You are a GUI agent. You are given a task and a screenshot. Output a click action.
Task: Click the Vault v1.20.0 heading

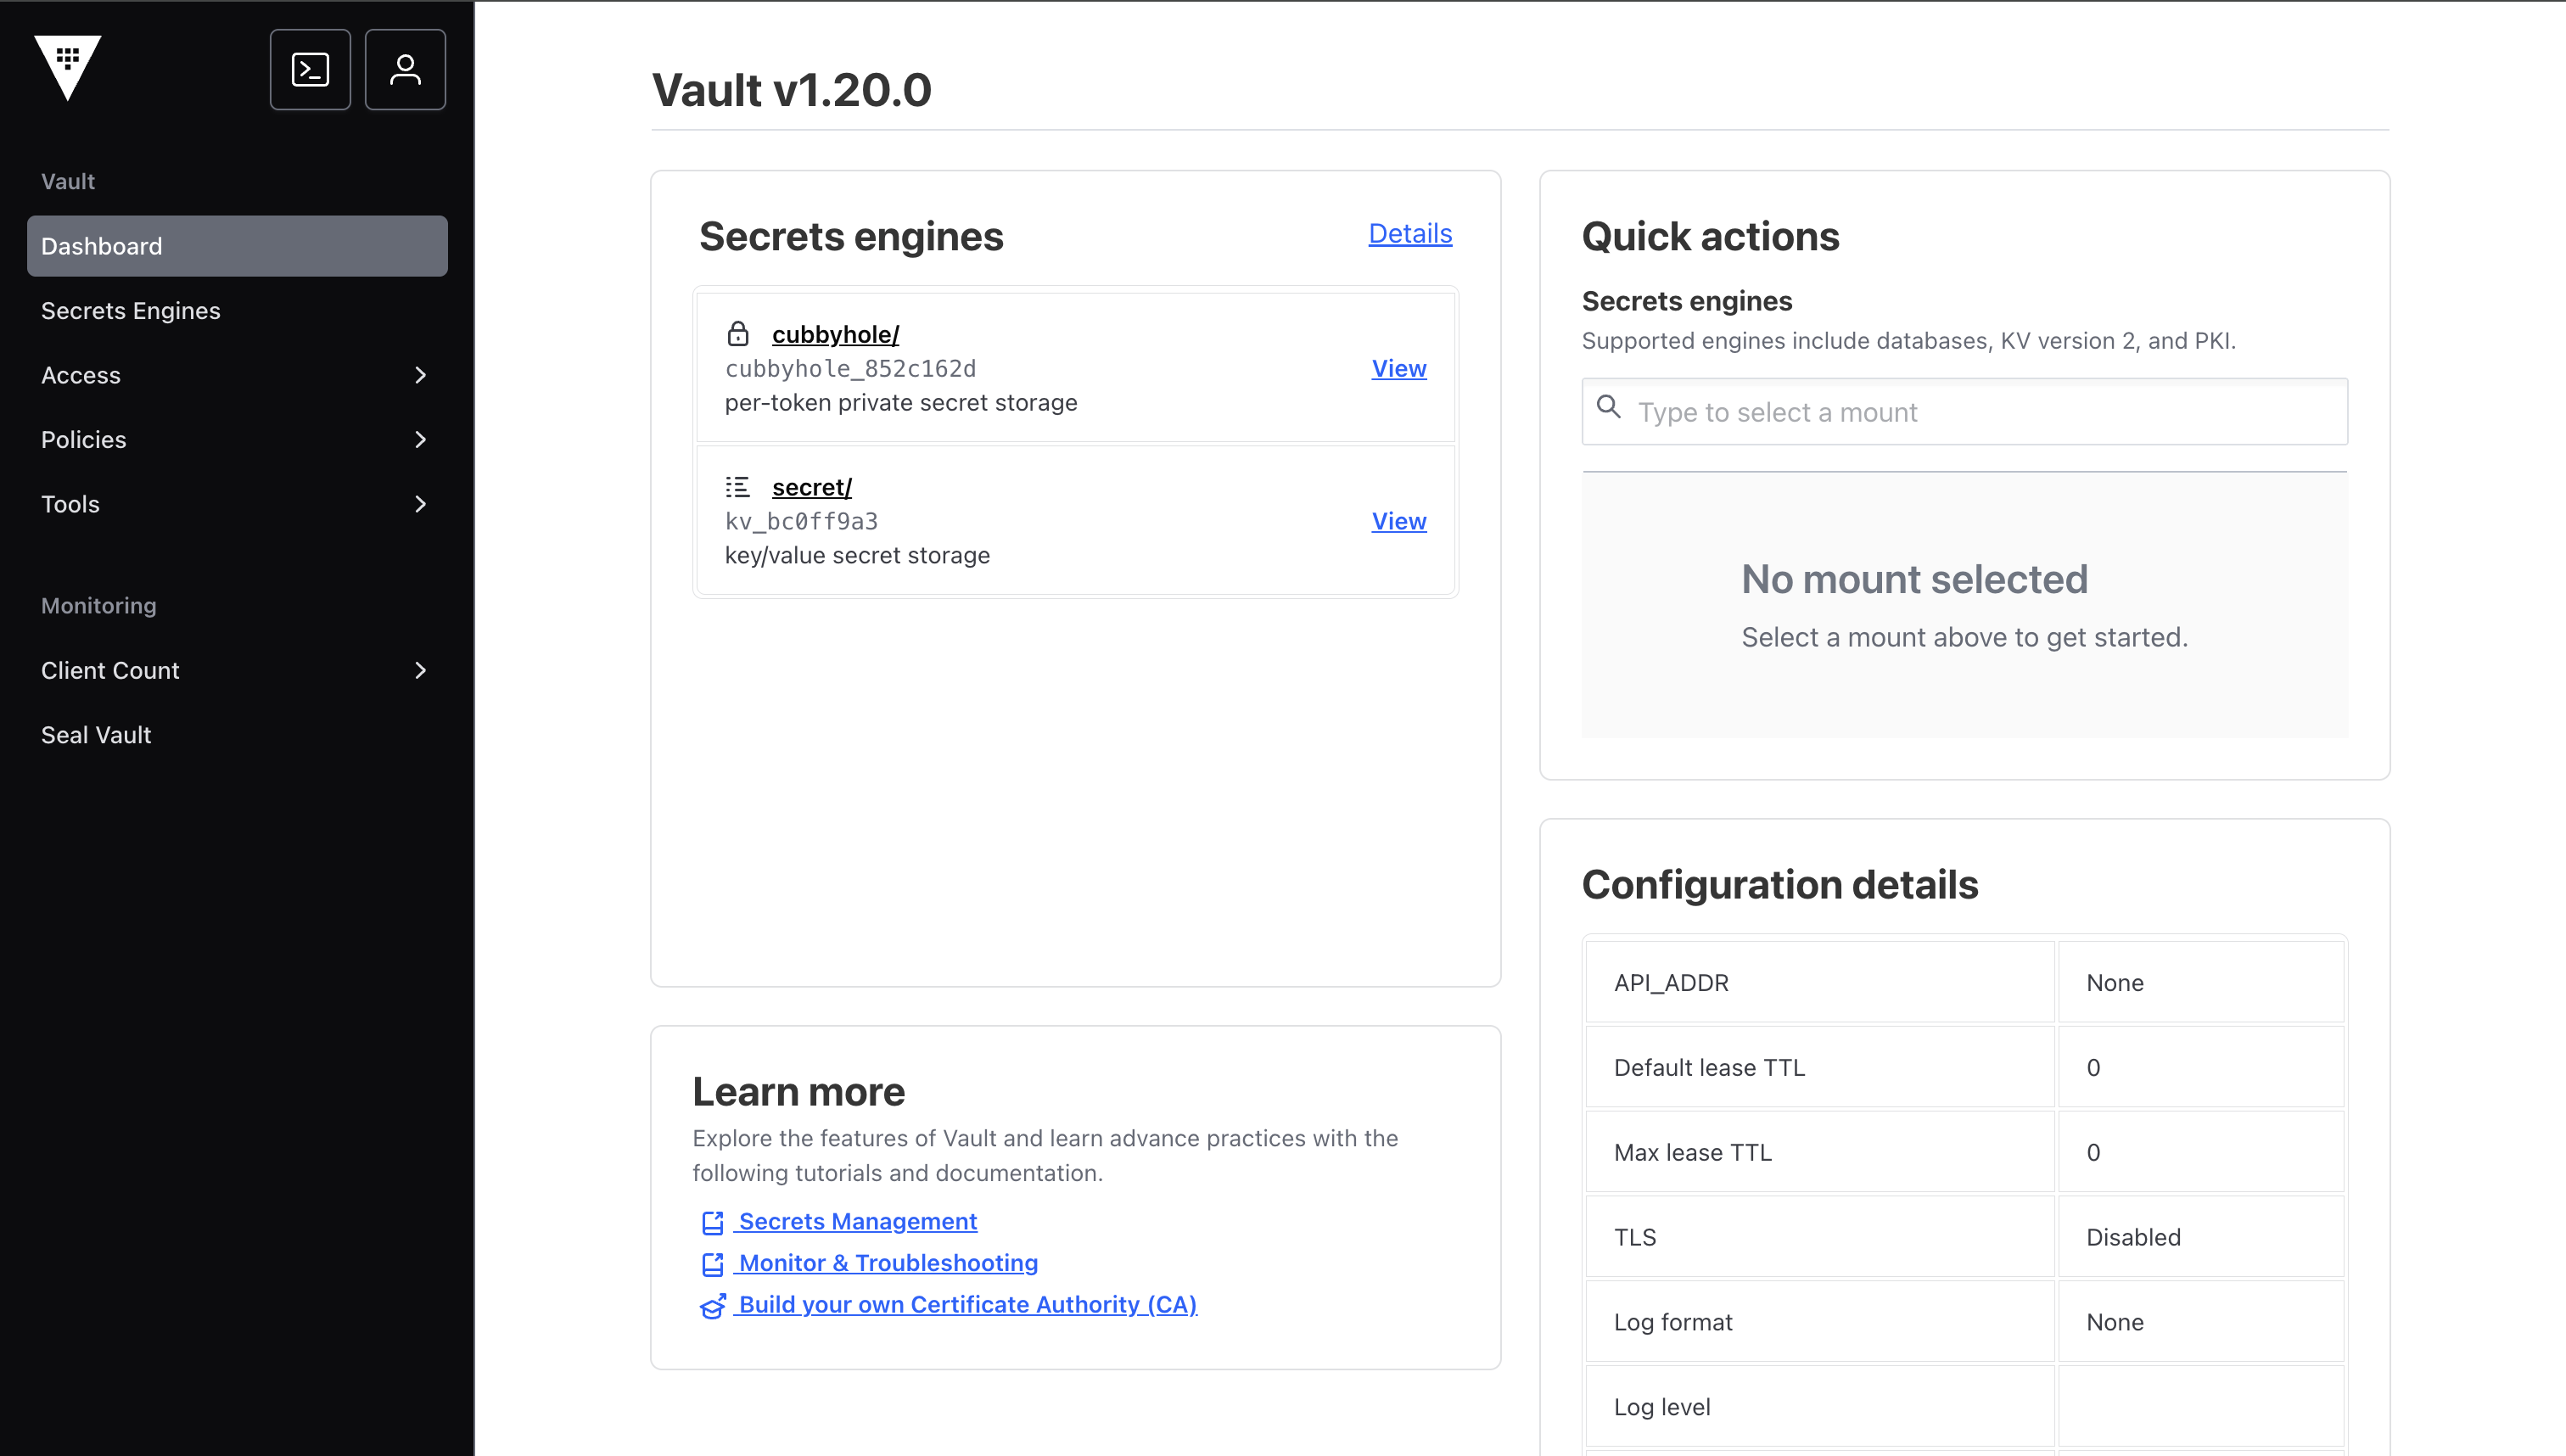click(x=791, y=90)
